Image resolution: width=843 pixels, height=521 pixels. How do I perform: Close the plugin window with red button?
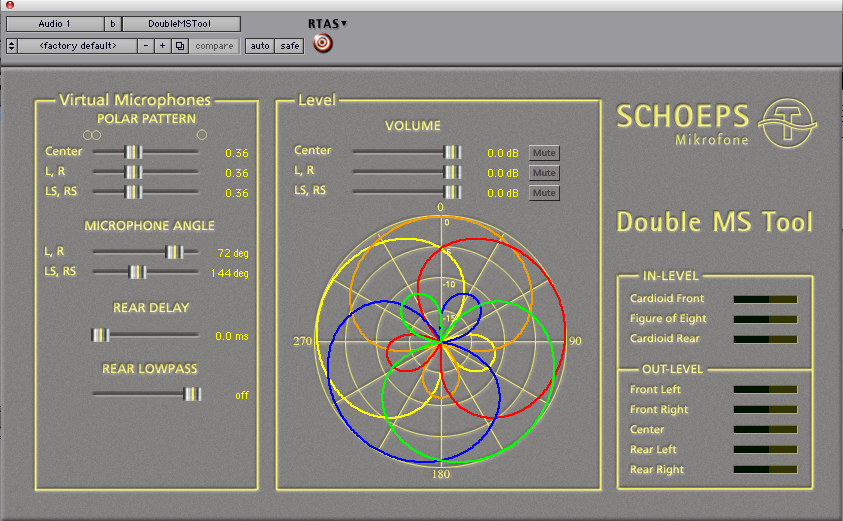10,5
